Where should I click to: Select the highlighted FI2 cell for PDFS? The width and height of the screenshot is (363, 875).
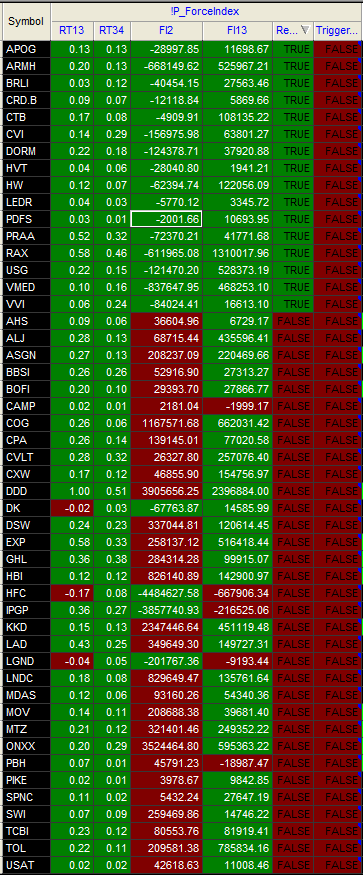coord(166,219)
